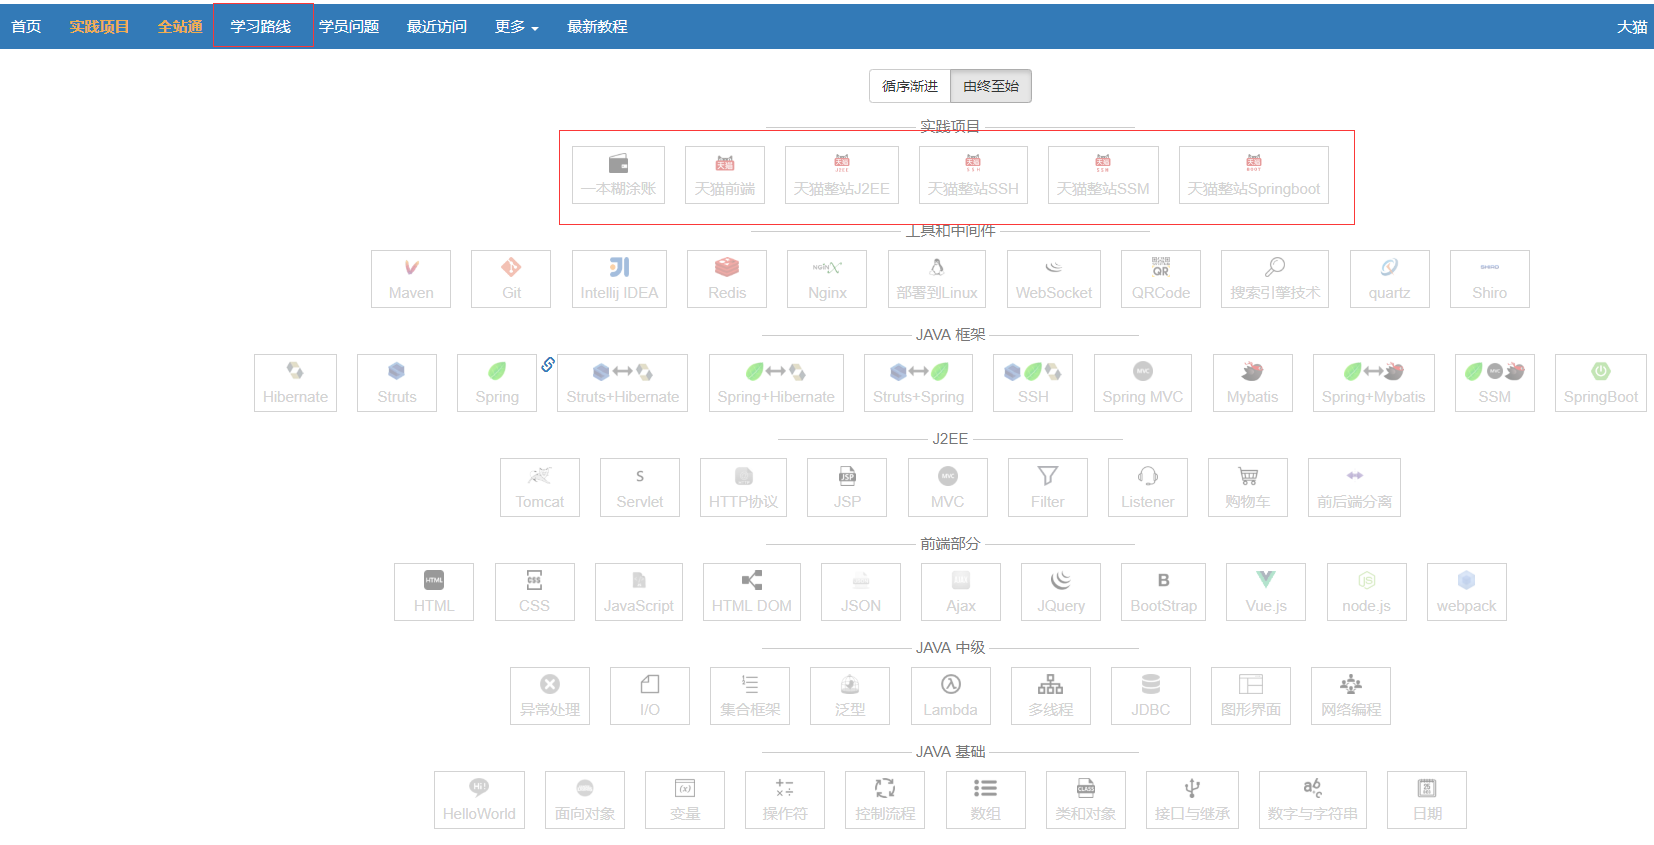Open 学员问题 from the navigation bar
The image size is (1654, 845).
click(x=349, y=27)
